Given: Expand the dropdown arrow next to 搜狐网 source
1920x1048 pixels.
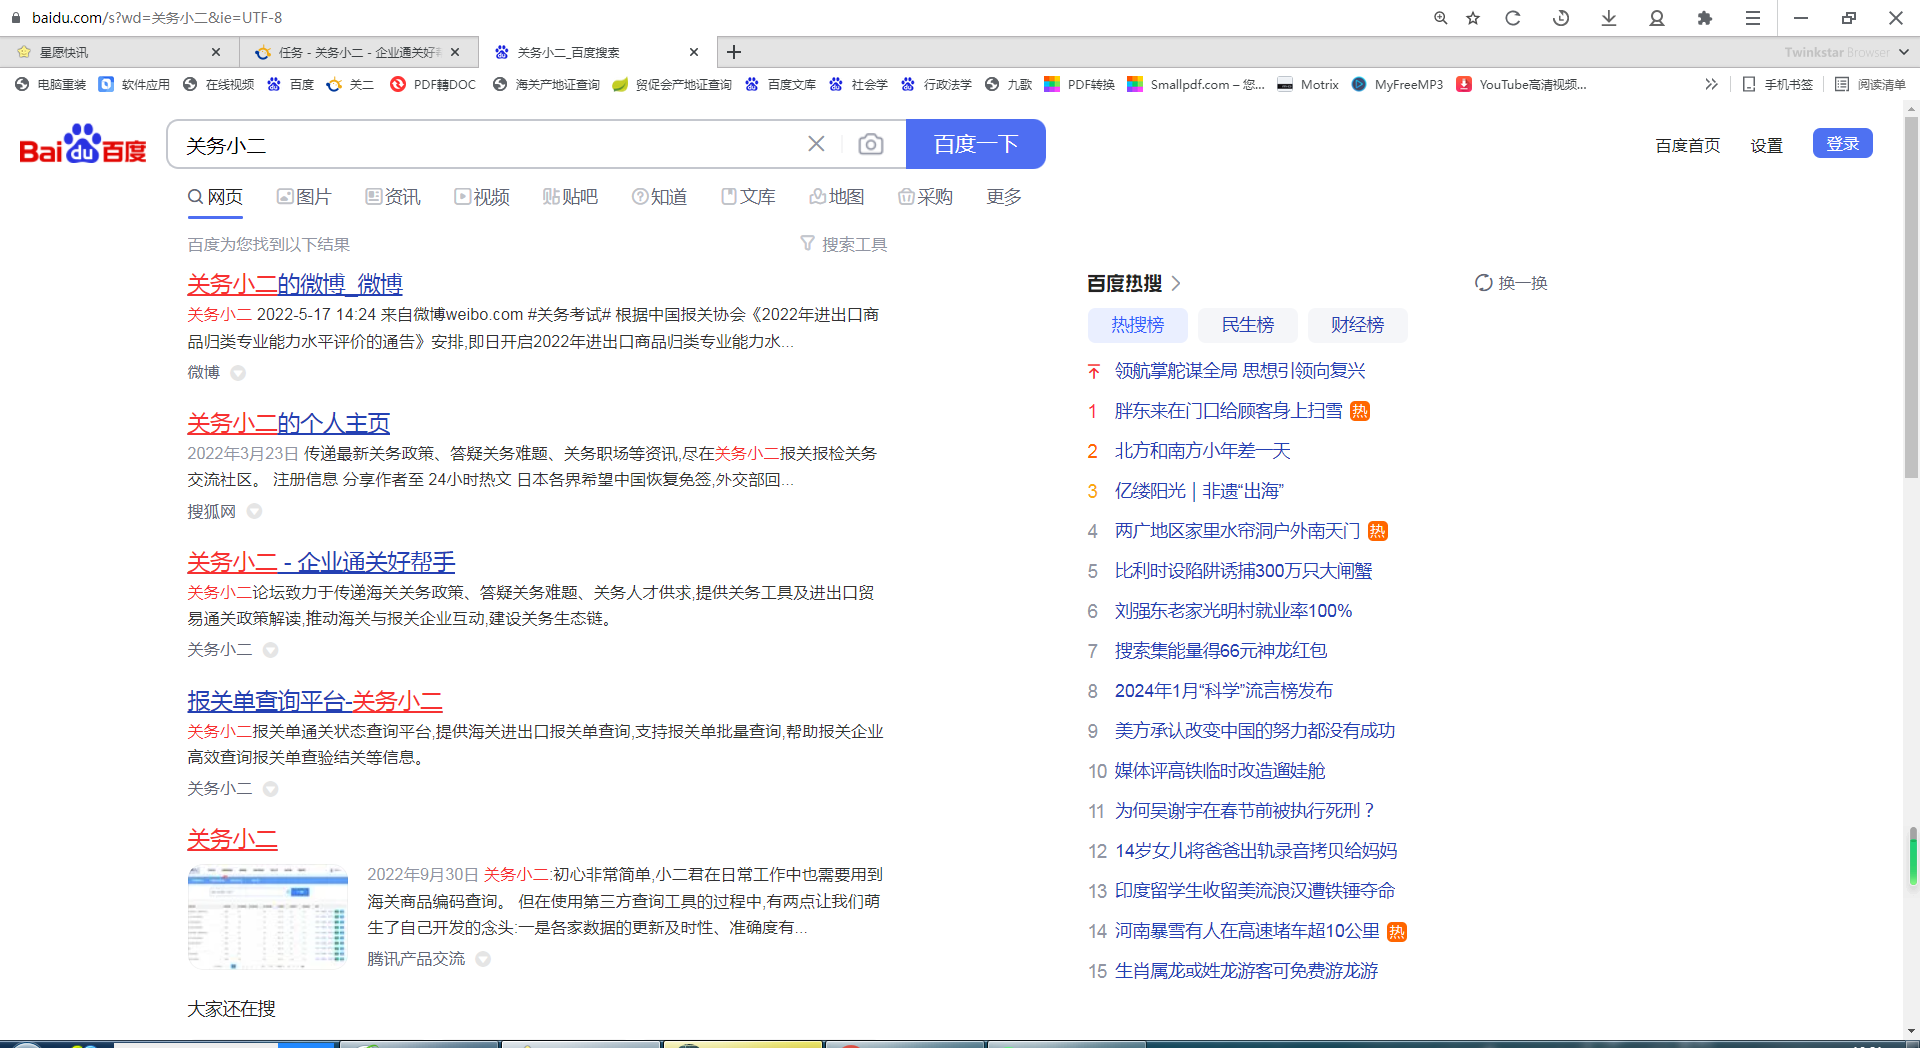Looking at the screenshot, I should coord(254,511).
